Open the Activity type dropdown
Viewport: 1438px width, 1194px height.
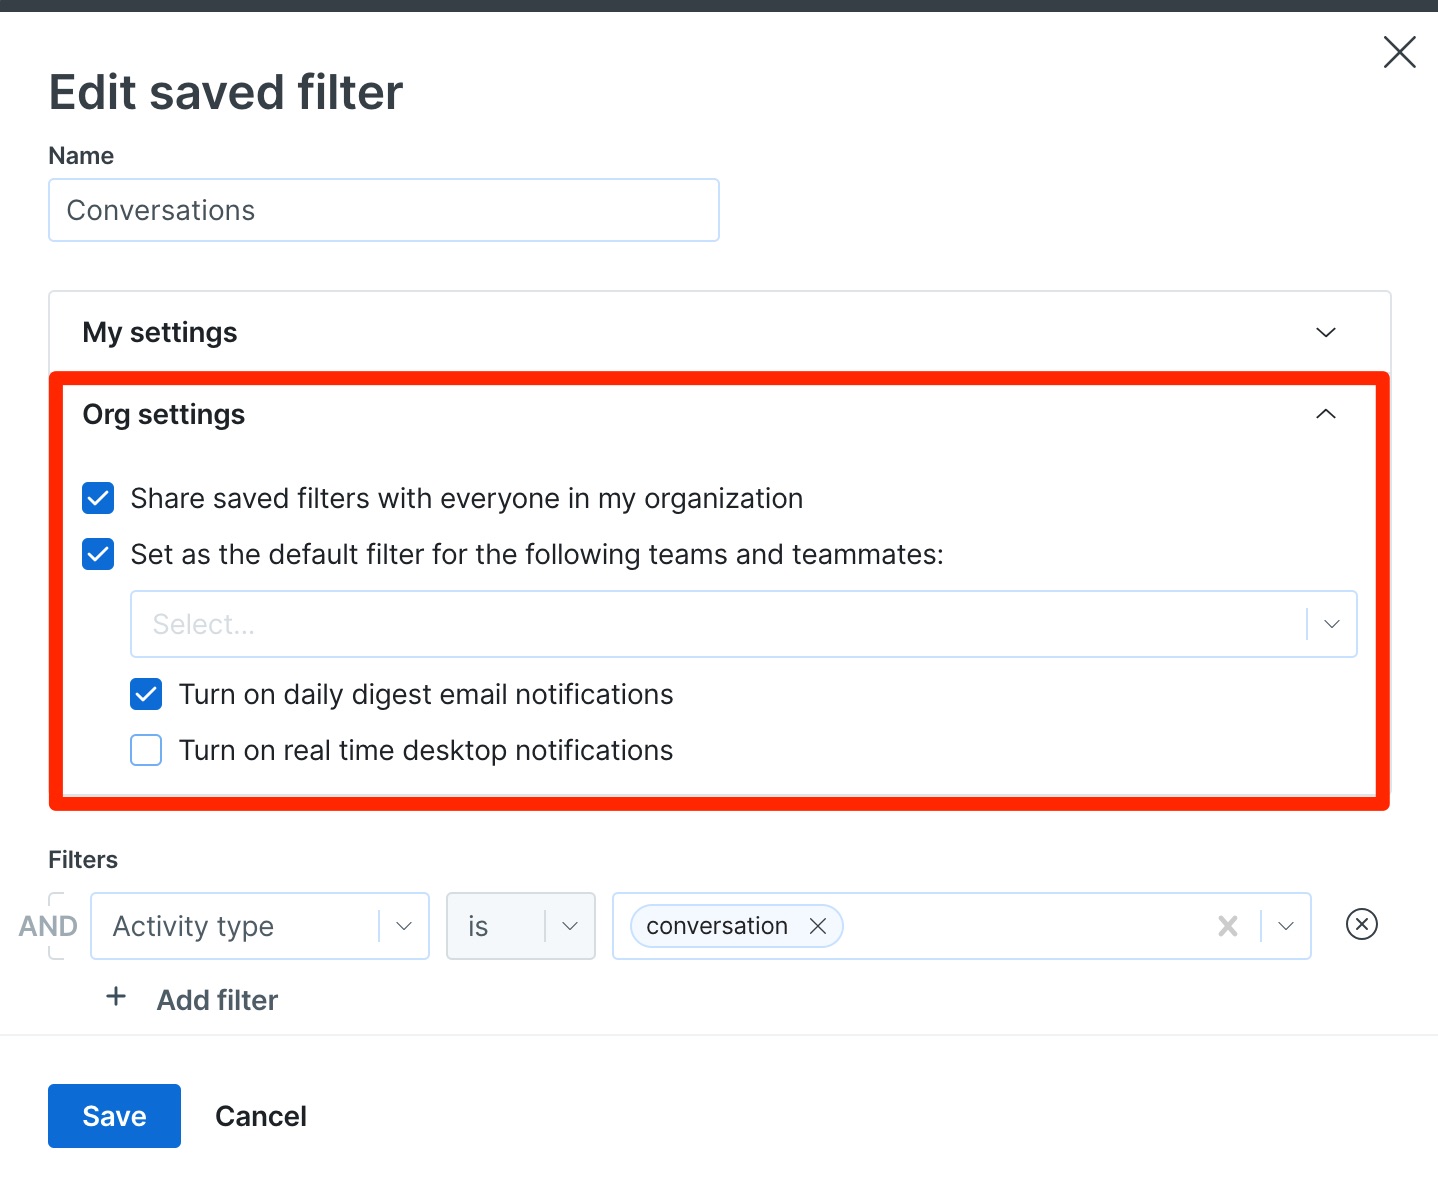[x=260, y=926]
